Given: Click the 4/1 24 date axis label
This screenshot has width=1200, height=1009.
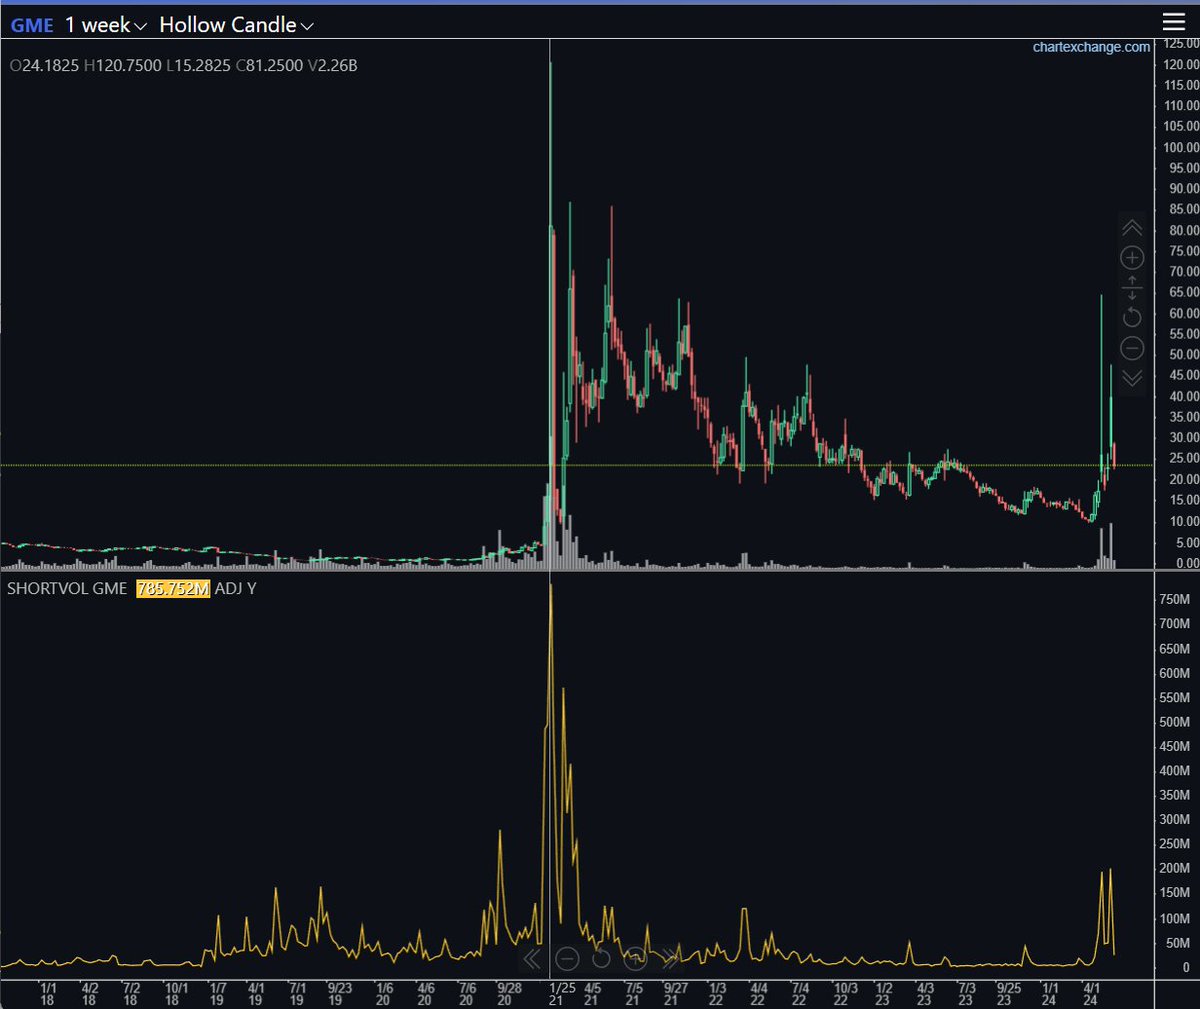Looking at the screenshot, I should [1091, 993].
